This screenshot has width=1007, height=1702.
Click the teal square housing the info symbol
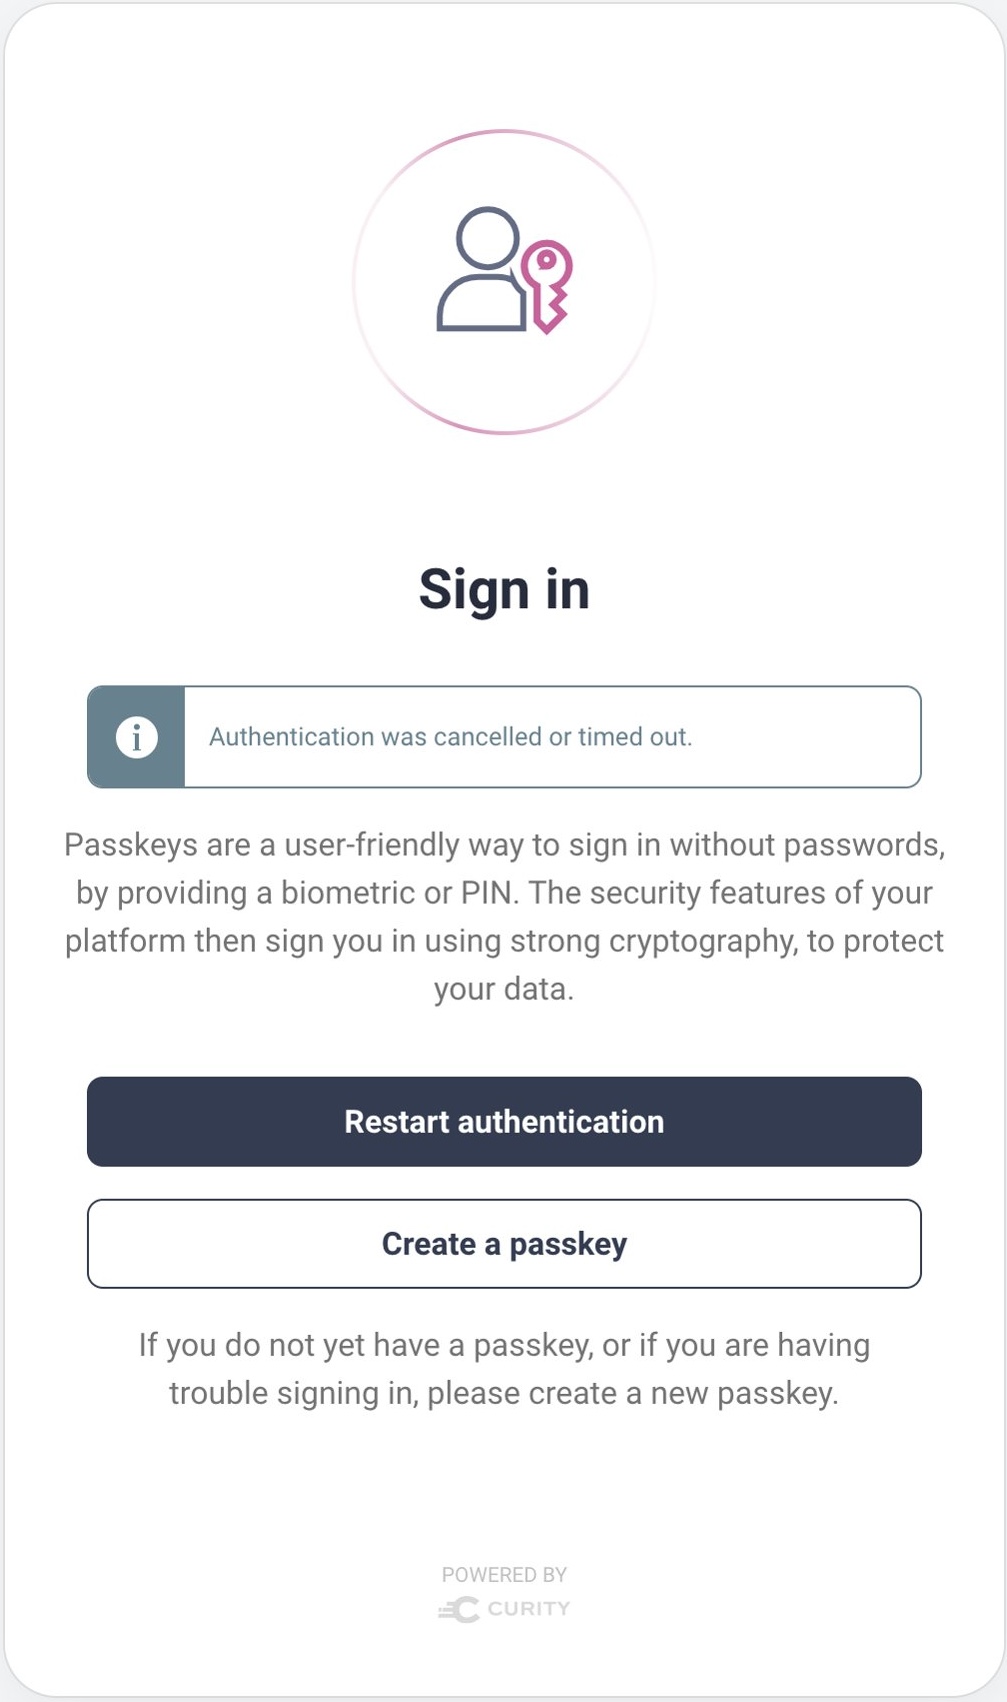point(136,737)
